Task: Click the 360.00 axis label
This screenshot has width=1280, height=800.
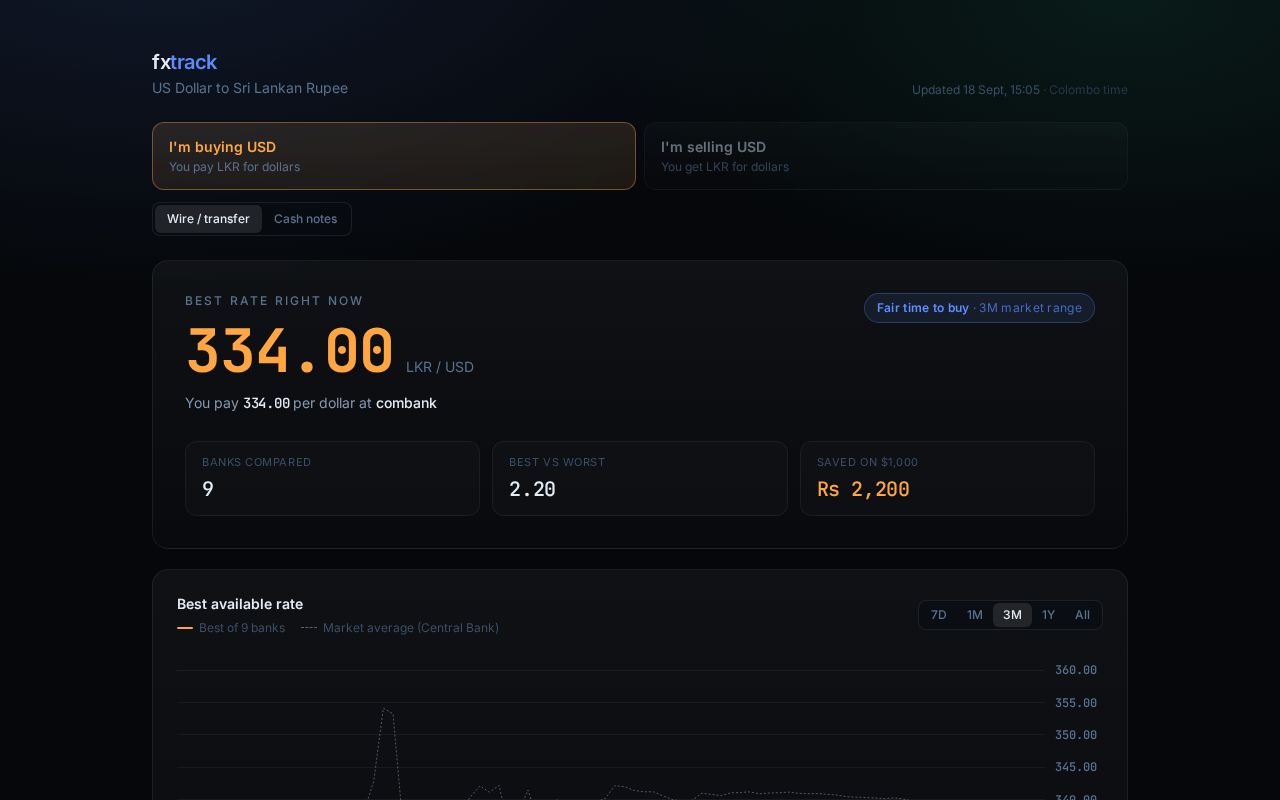Action: tap(1076, 670)
